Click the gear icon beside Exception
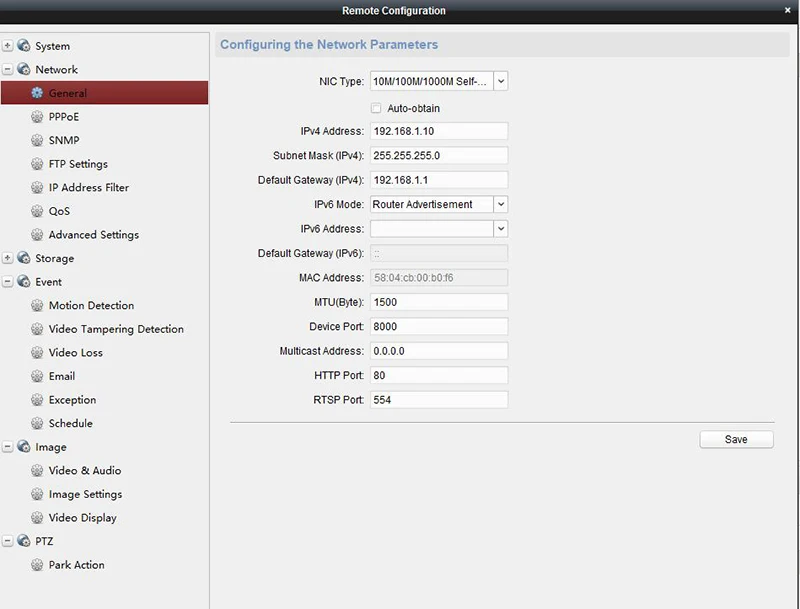 tap(37, 400)
